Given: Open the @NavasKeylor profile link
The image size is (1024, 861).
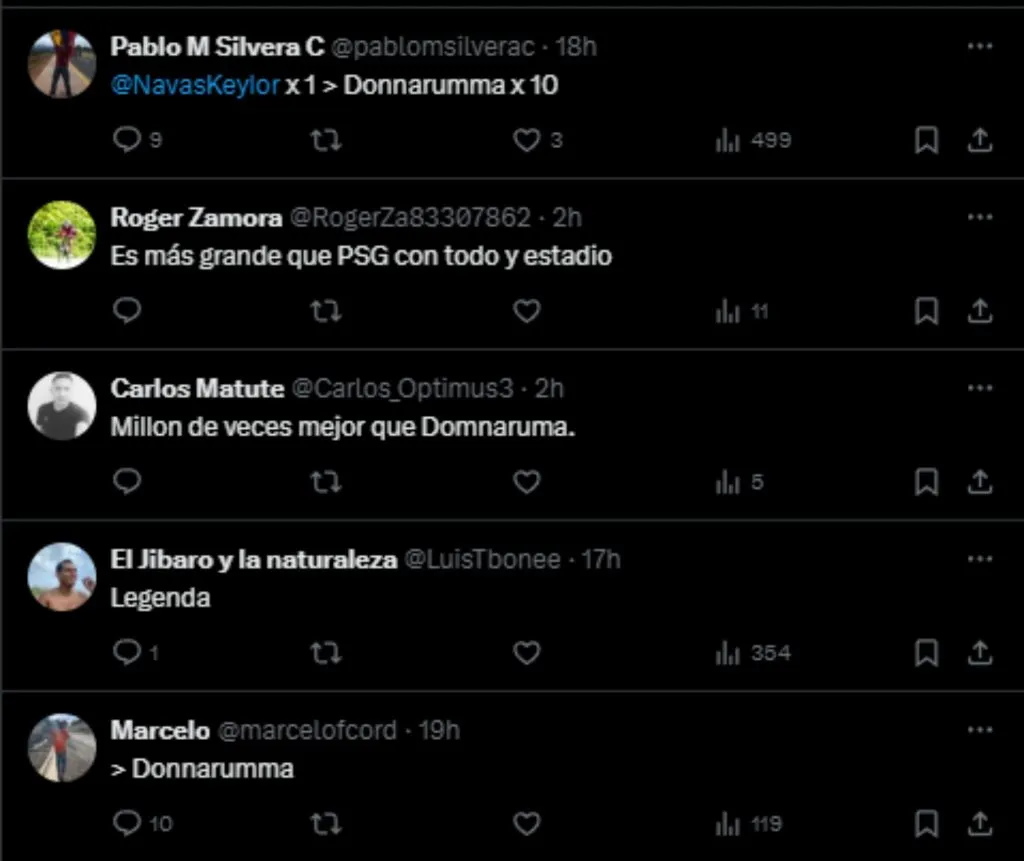Looking at the screenshot, I should pyautogui.click(x=187, y=86).
